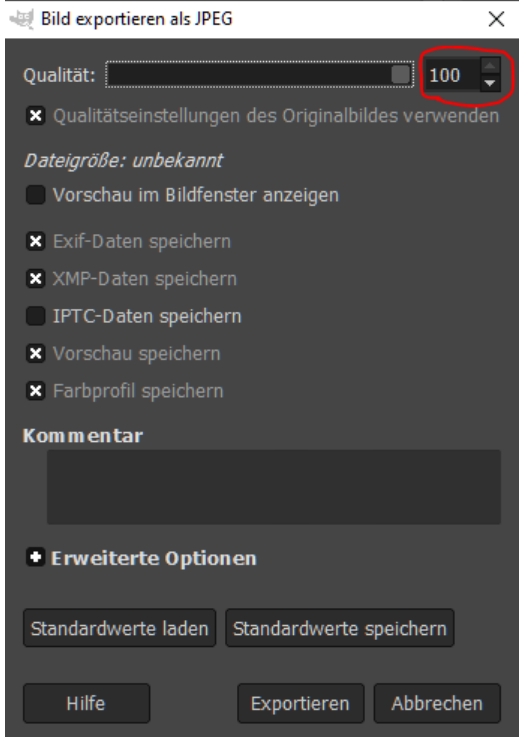Click into the quality value field showing 100
The height and width of the screenshot is (744, 530).
(453, 75)
